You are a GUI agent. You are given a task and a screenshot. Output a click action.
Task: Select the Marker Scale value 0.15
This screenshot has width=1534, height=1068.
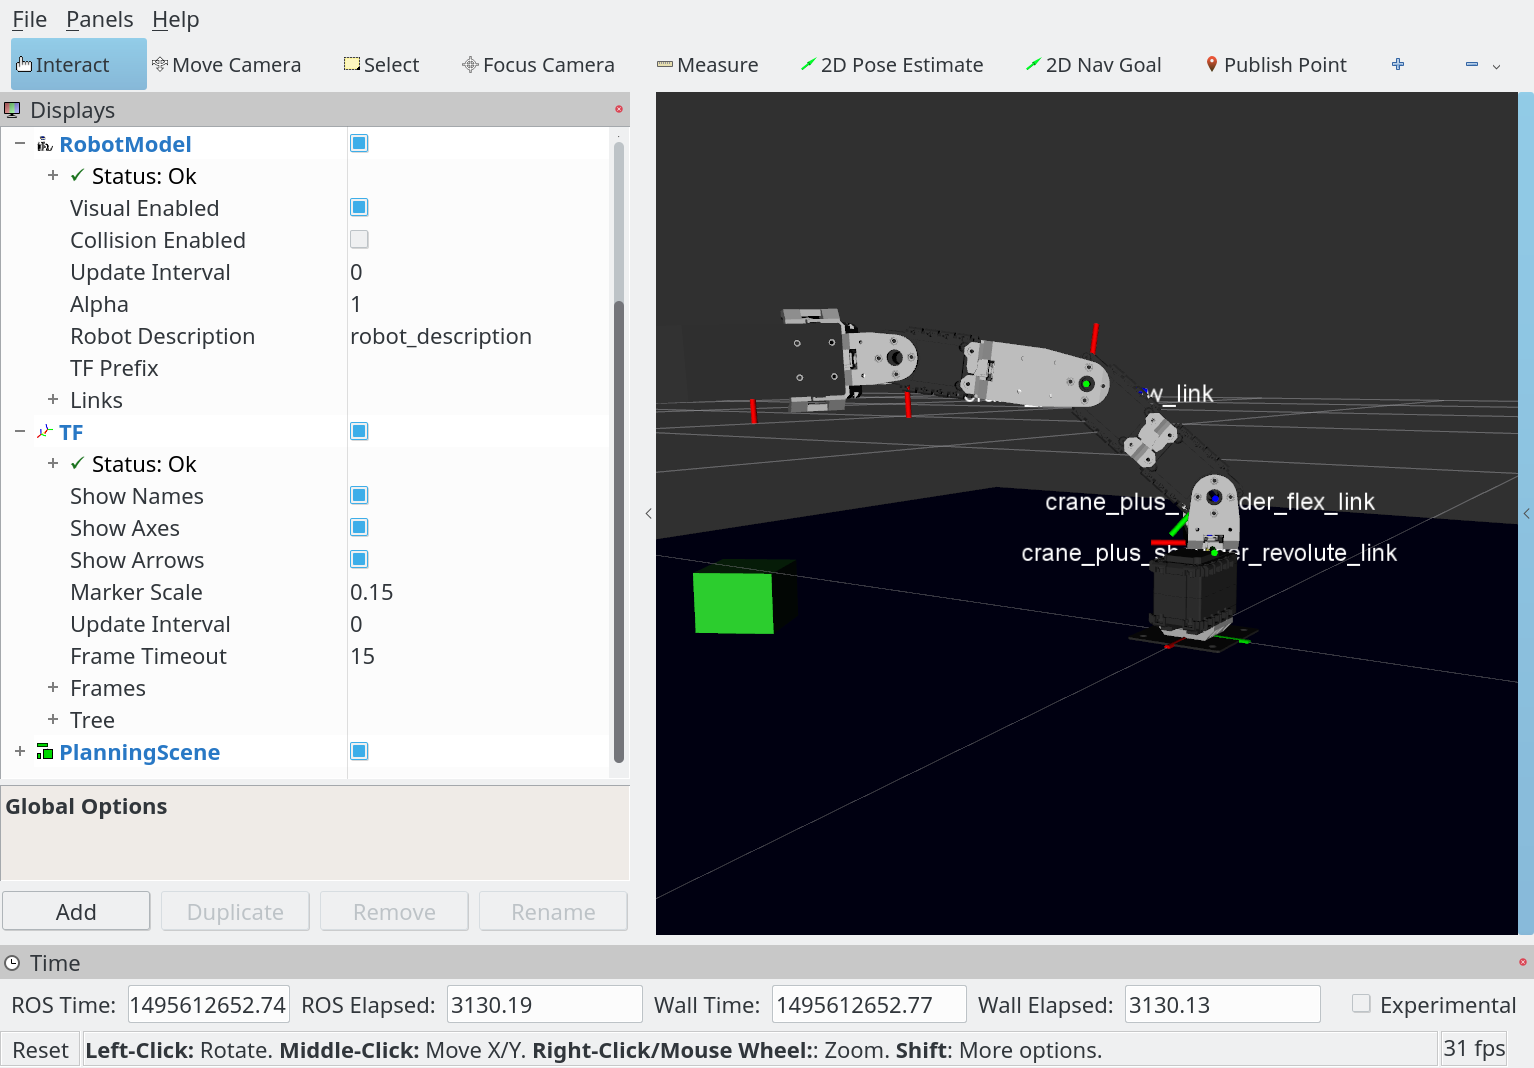pos(372,592)
